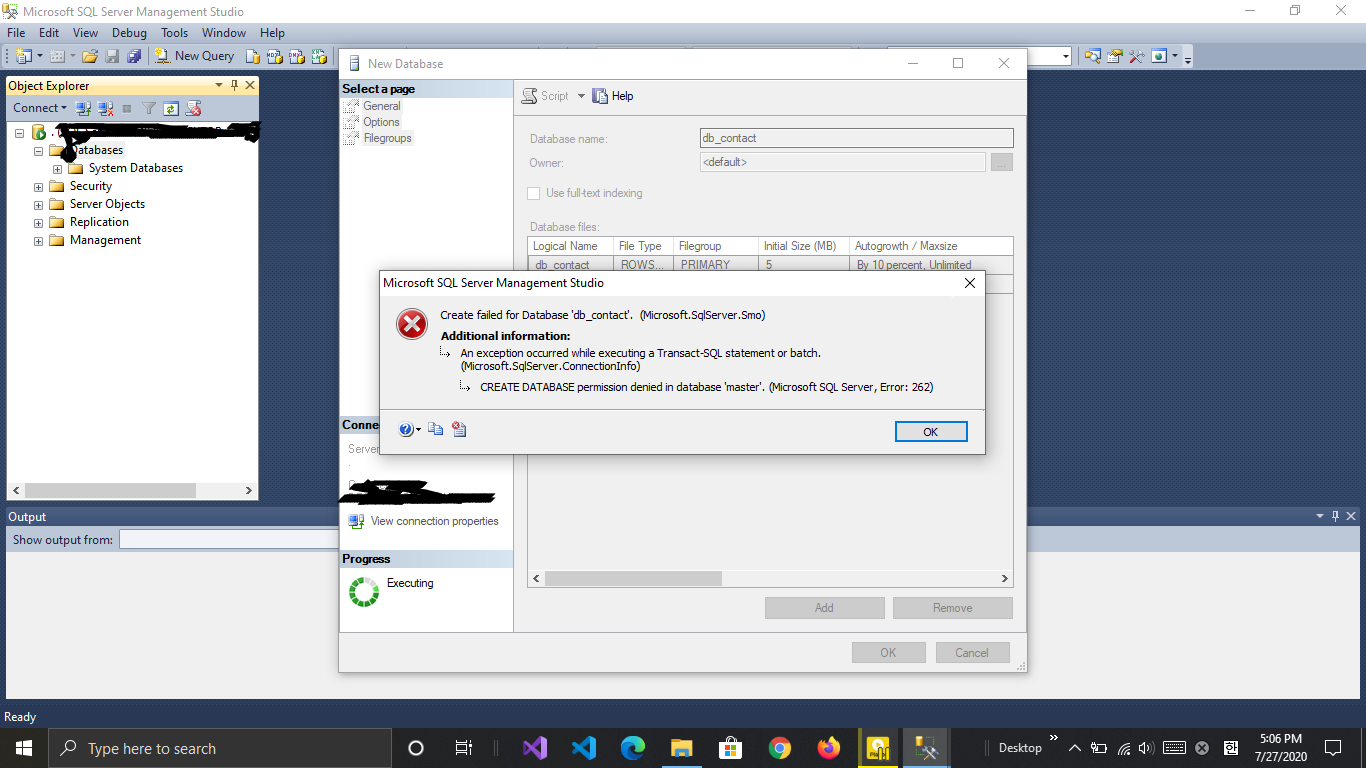1366x768 pixels.
Task: Click the New Project toolbar icon
Action: tap(24, 56)
